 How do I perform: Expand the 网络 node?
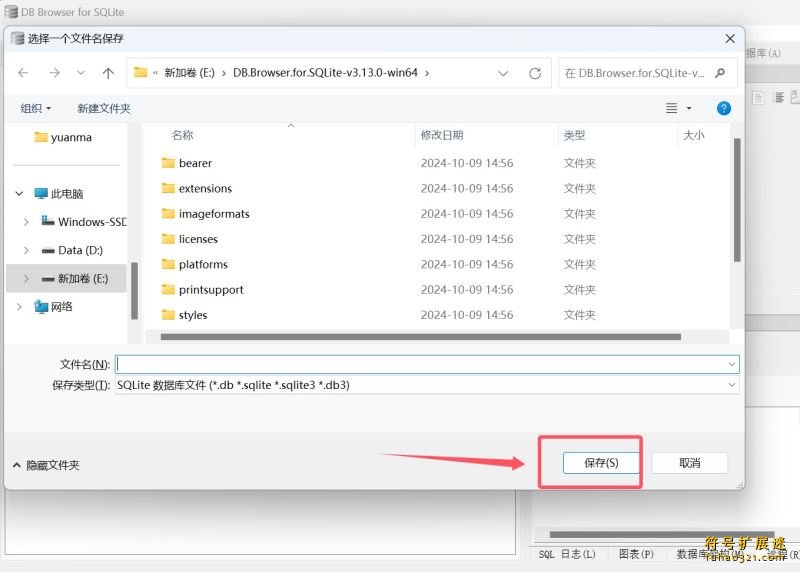pyautogui.click(x=19, y=307)
